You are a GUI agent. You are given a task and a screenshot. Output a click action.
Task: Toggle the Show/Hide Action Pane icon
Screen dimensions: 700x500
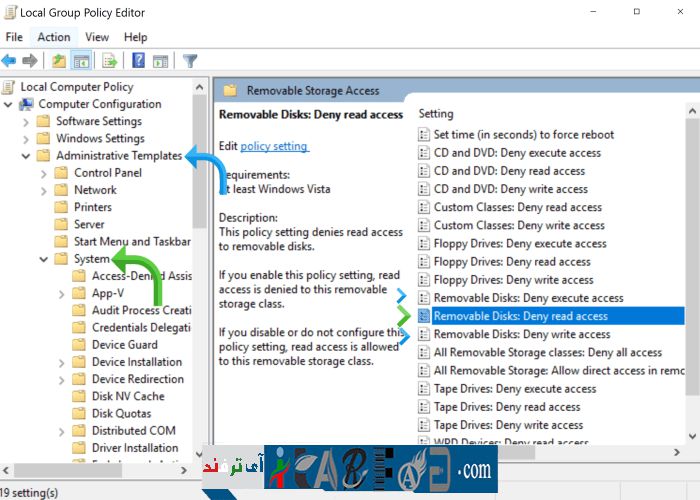click(160, 61)
